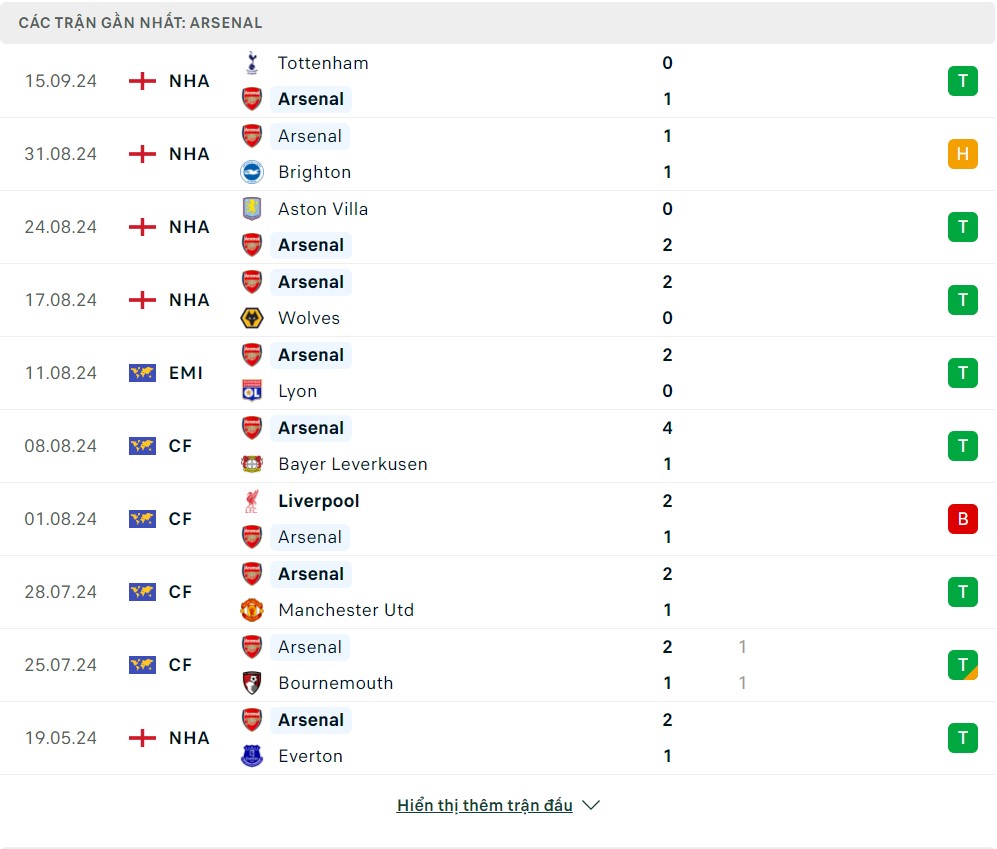
Task: Click the Bournemouth club crest icon
Action: point(252,683)
